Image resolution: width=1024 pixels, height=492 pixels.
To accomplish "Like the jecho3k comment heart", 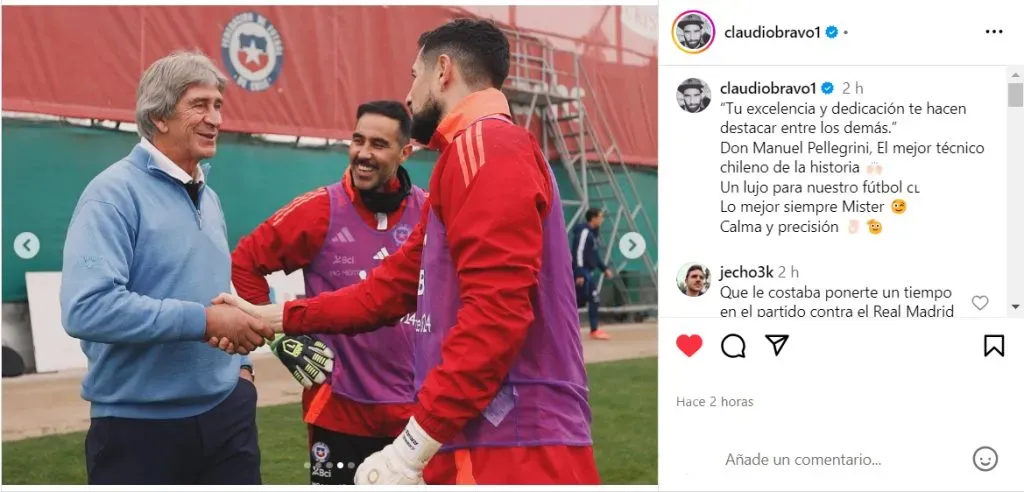I will coord(980,303).
